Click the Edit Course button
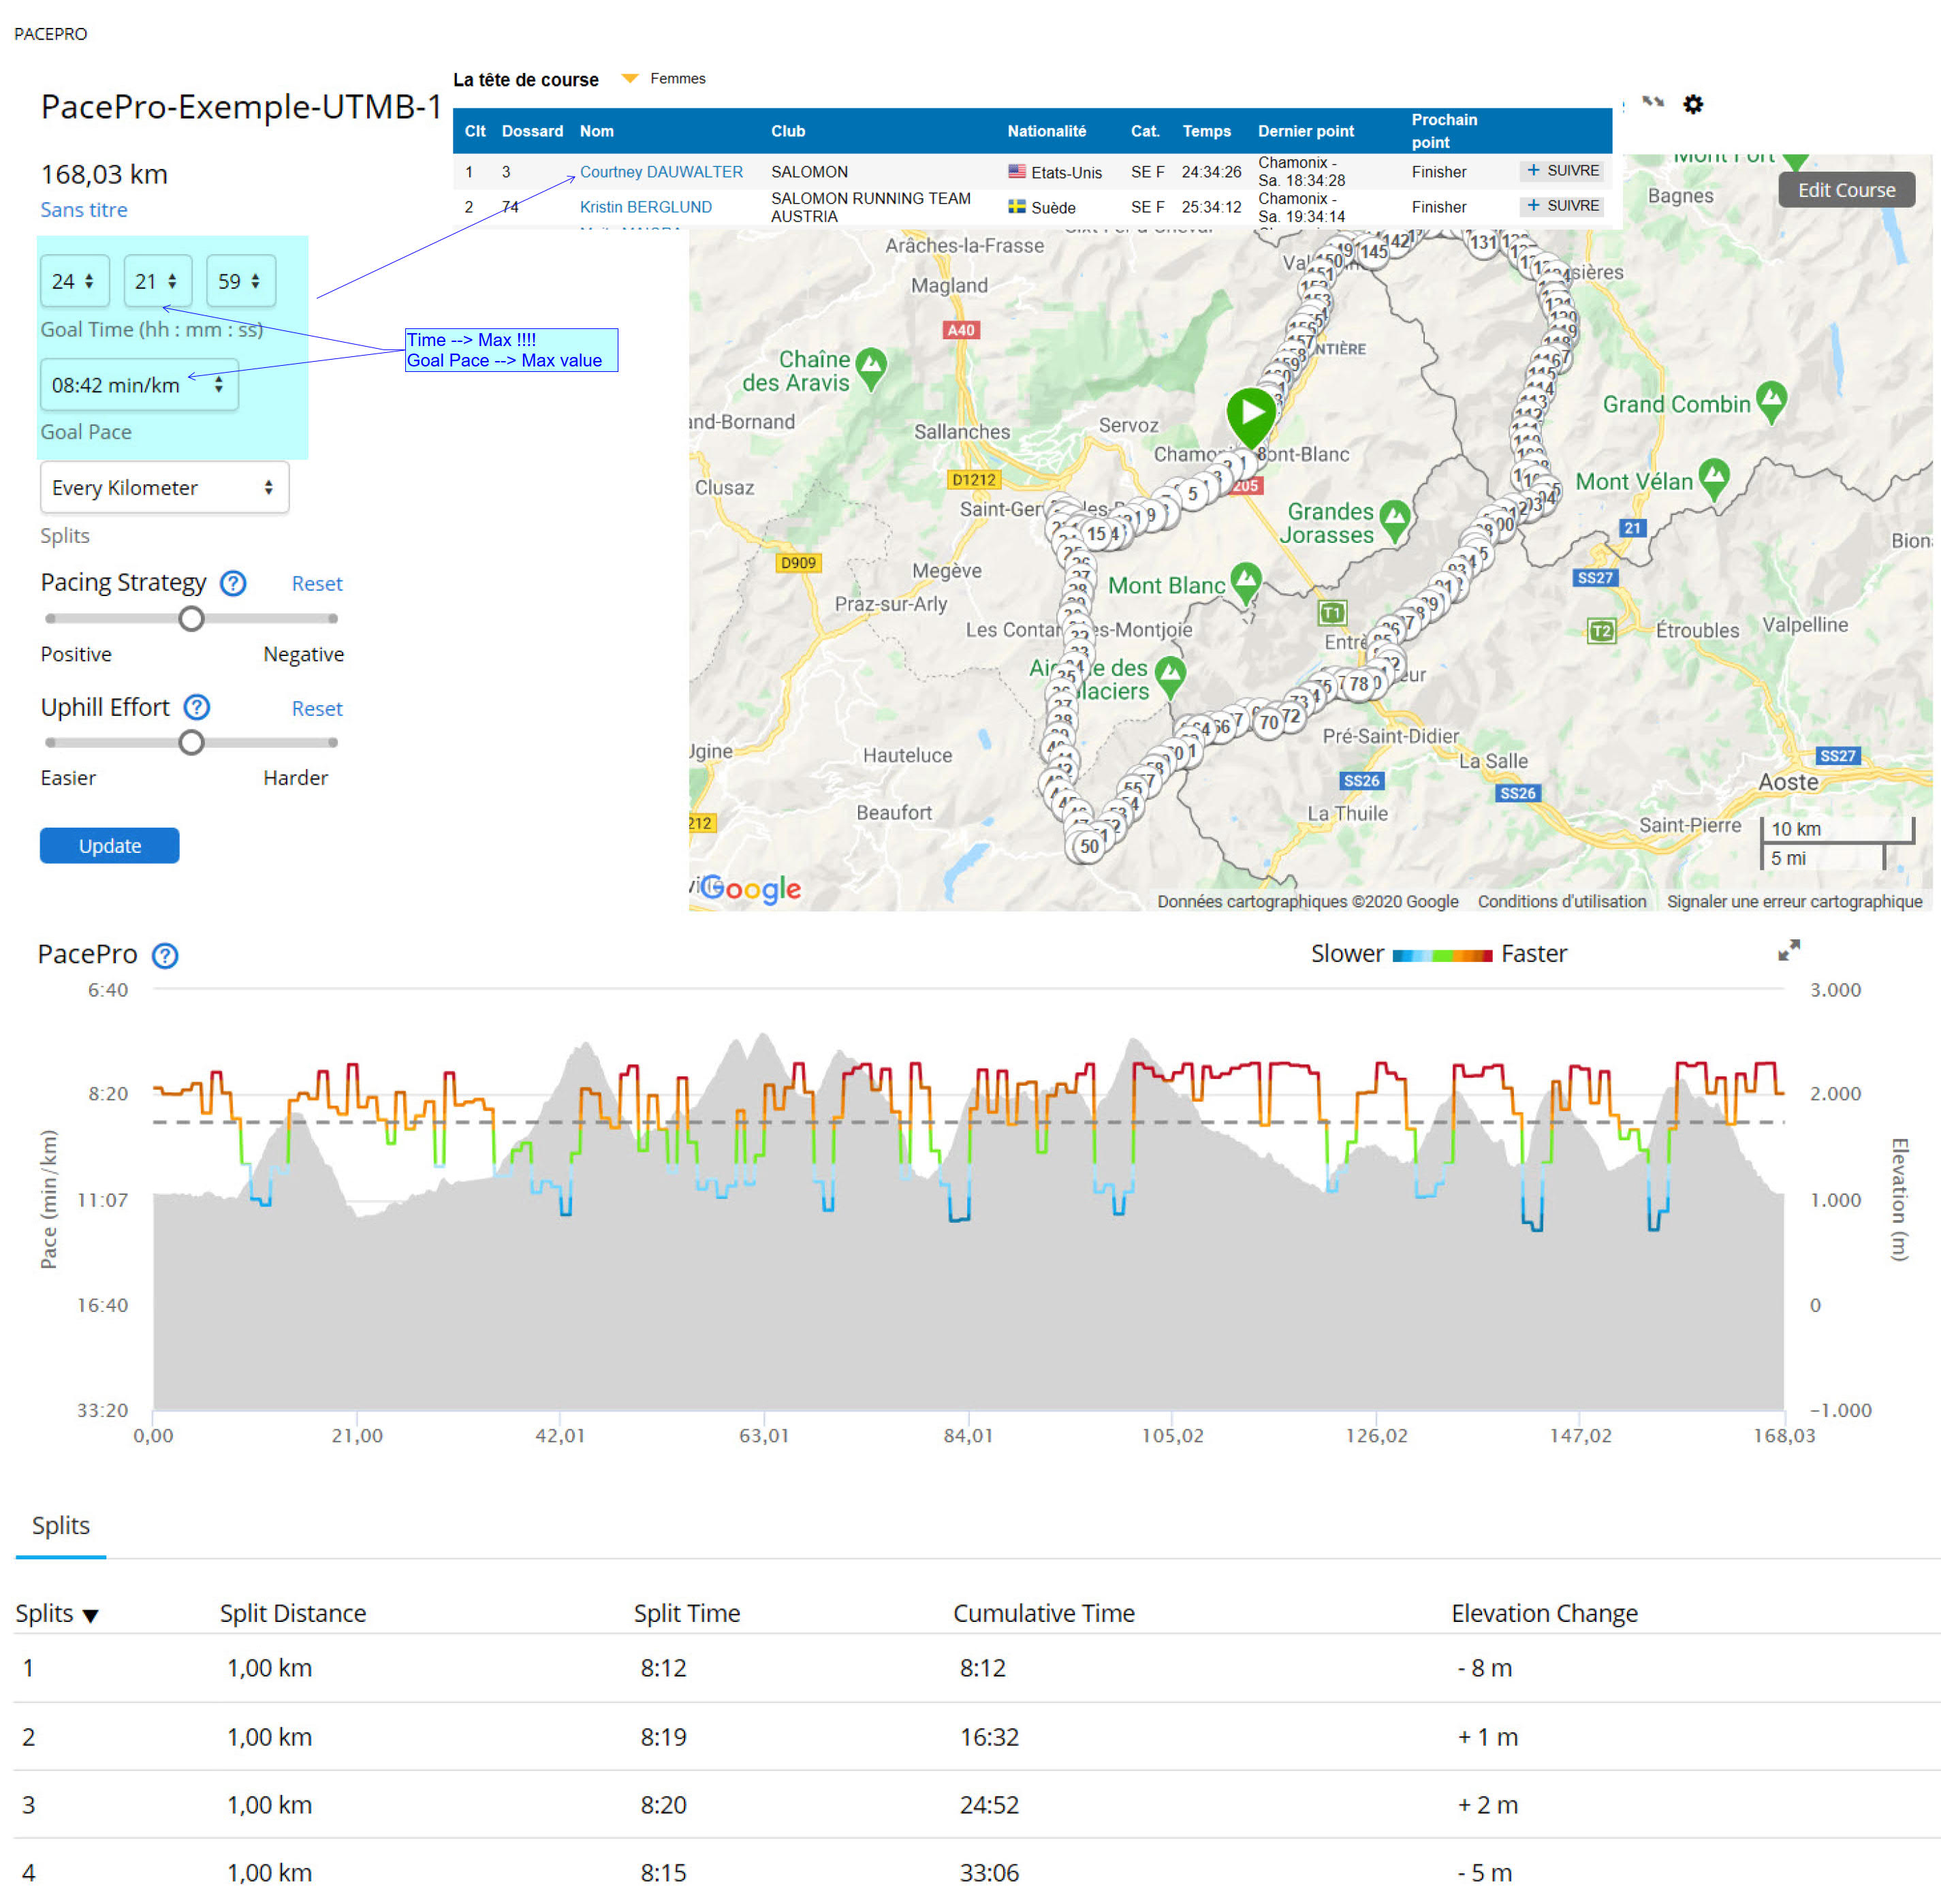 1846,190
